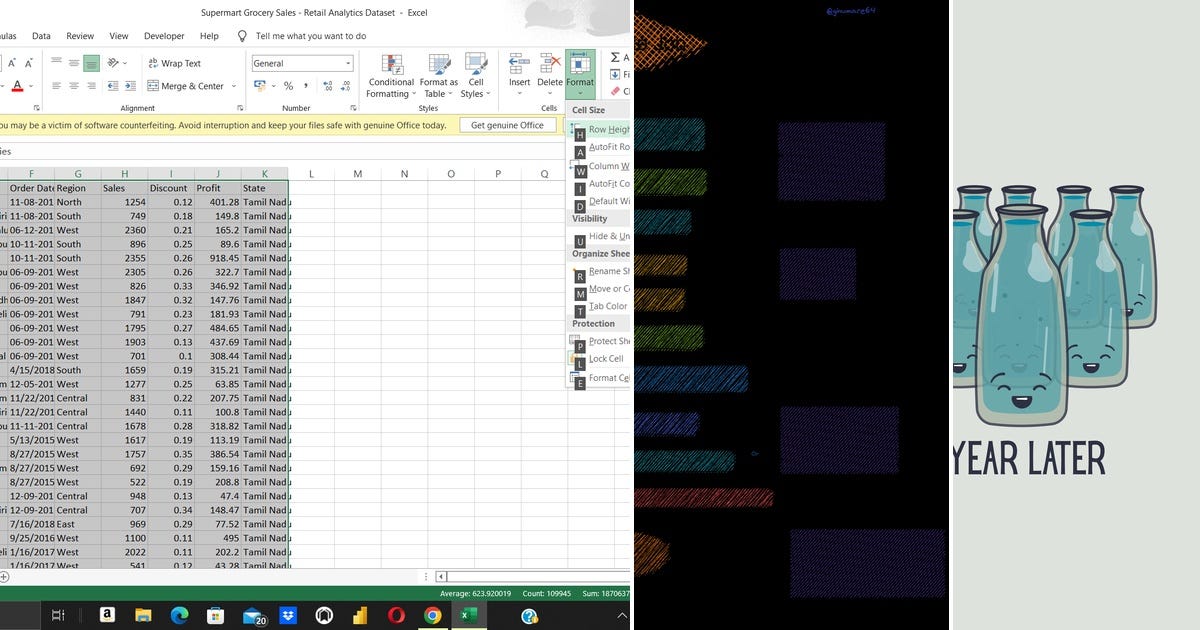This screenshot has height=630, width=1200.
Task: Open Dropbox from the taskbar
Action: point(288,615)
